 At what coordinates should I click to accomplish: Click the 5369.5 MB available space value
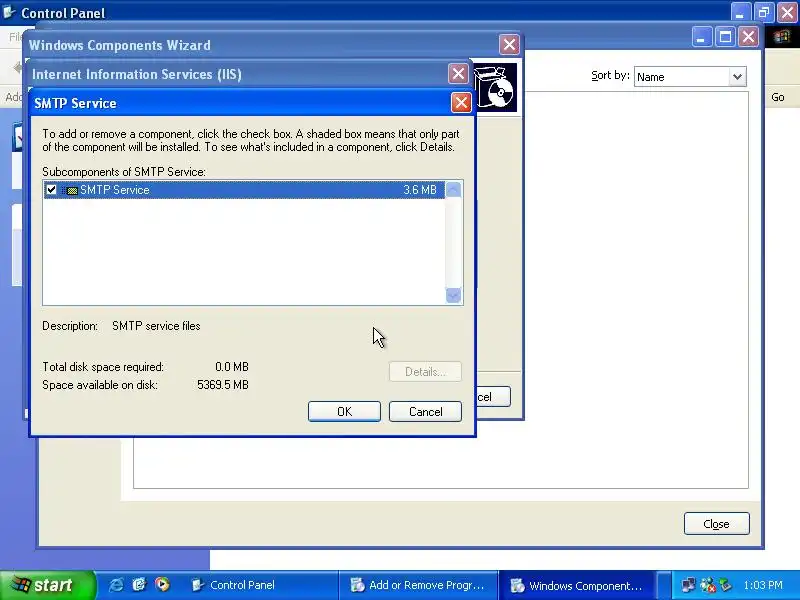223,385
